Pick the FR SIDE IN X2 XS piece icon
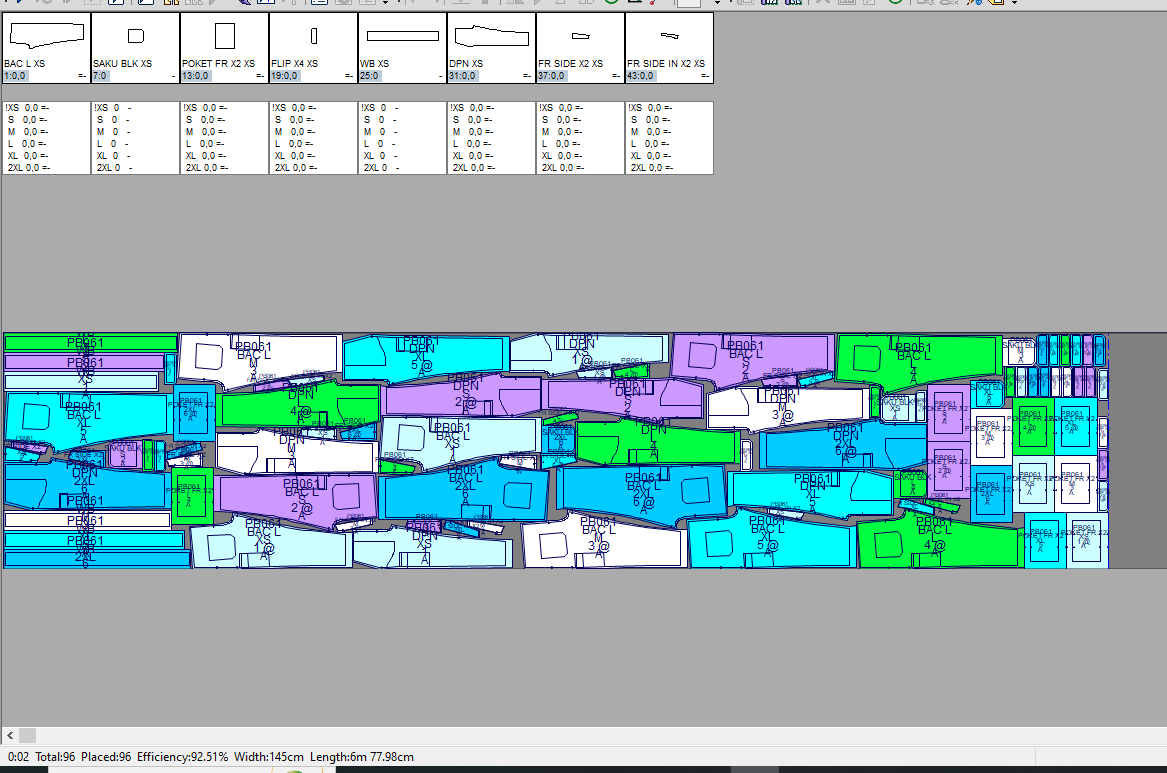 pyautogui.click(x=669, y=37)
